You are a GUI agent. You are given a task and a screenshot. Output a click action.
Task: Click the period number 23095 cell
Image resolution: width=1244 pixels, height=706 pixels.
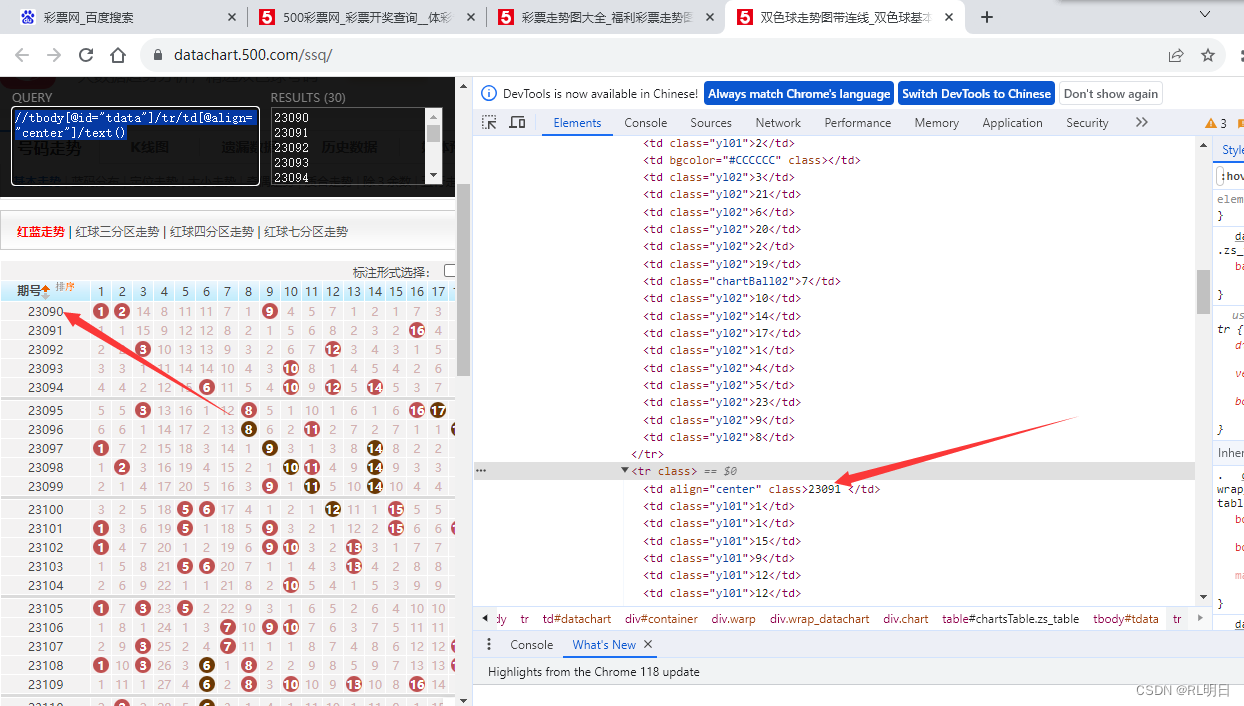click(45, 410)
